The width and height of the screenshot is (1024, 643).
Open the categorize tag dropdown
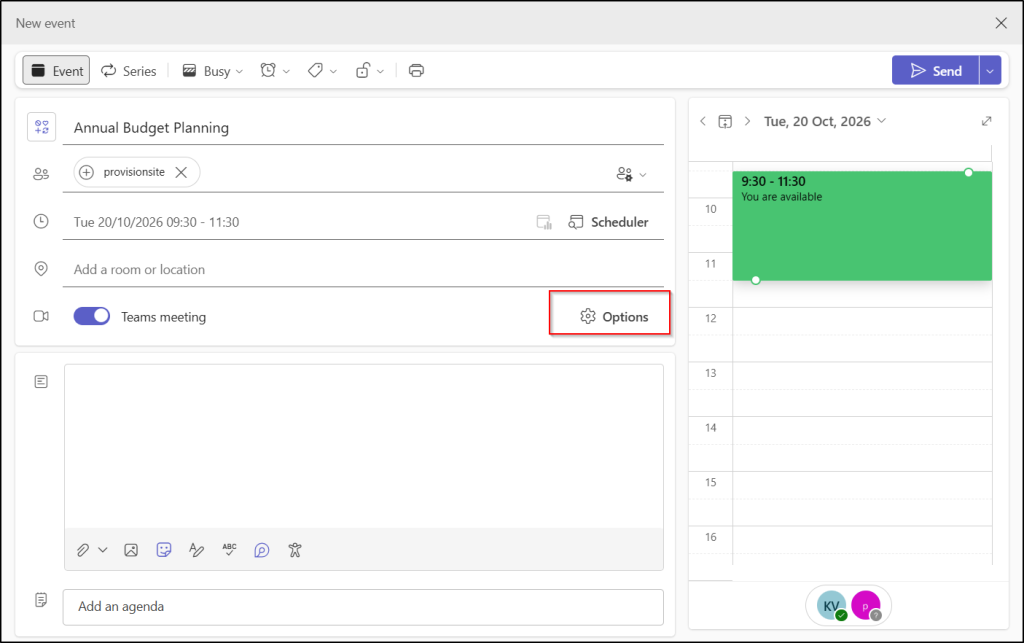coord(323,71)
